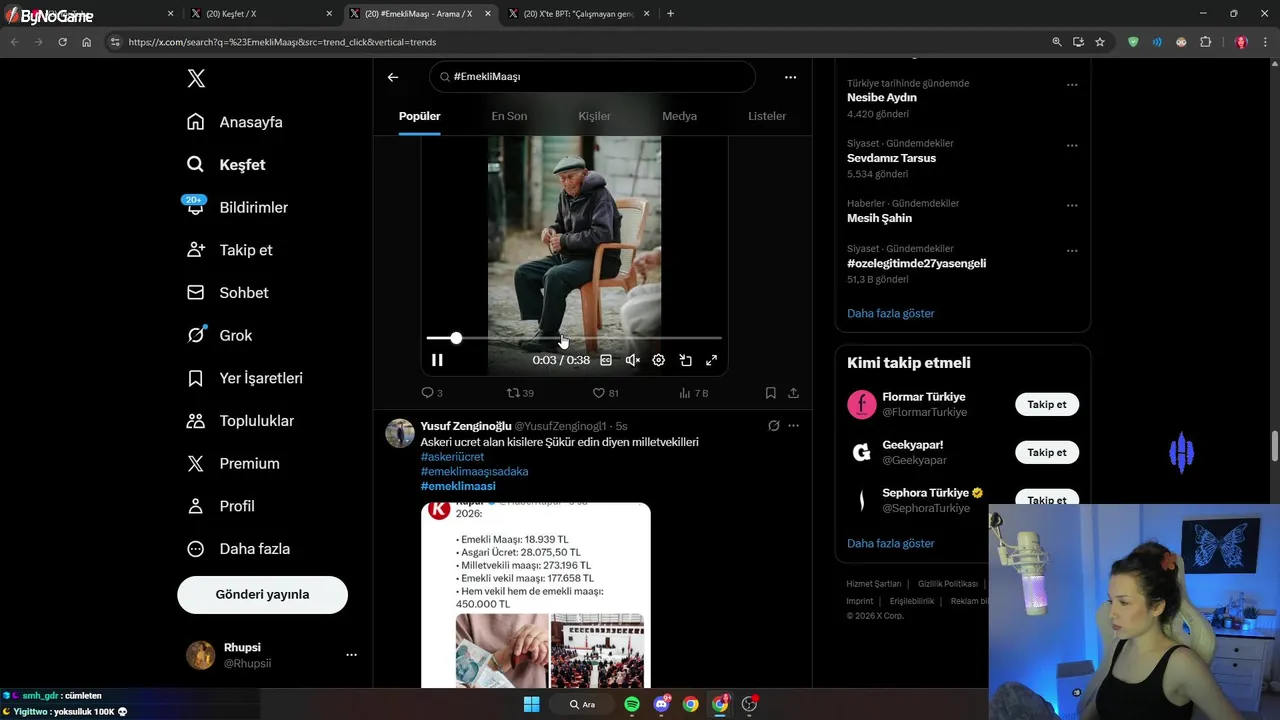Show more trends Daha fazla göster
This screenshot has height=720, width=1280.
(x=890, y=313)
